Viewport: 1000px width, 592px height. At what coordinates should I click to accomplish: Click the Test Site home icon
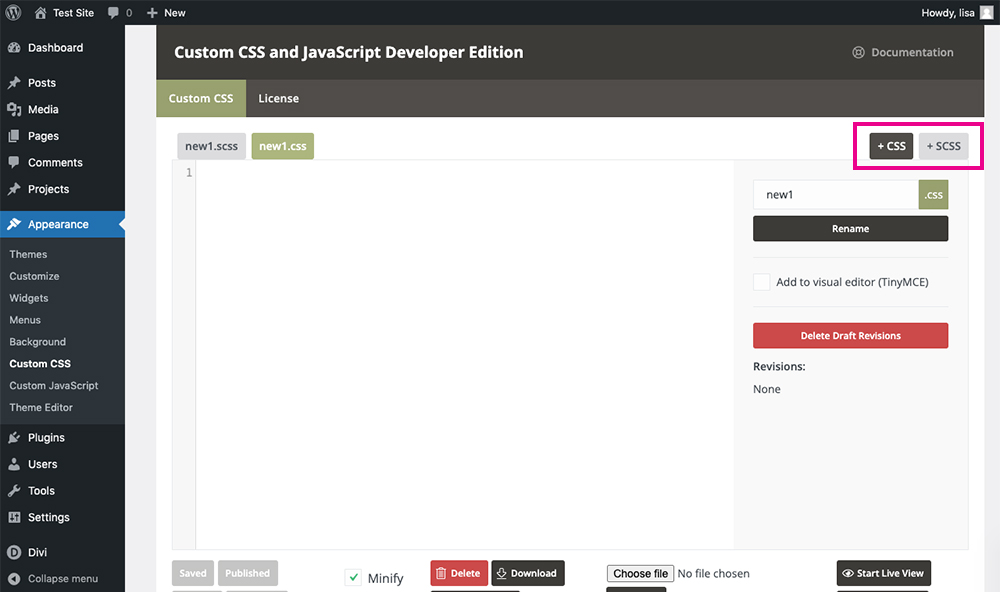40,13
